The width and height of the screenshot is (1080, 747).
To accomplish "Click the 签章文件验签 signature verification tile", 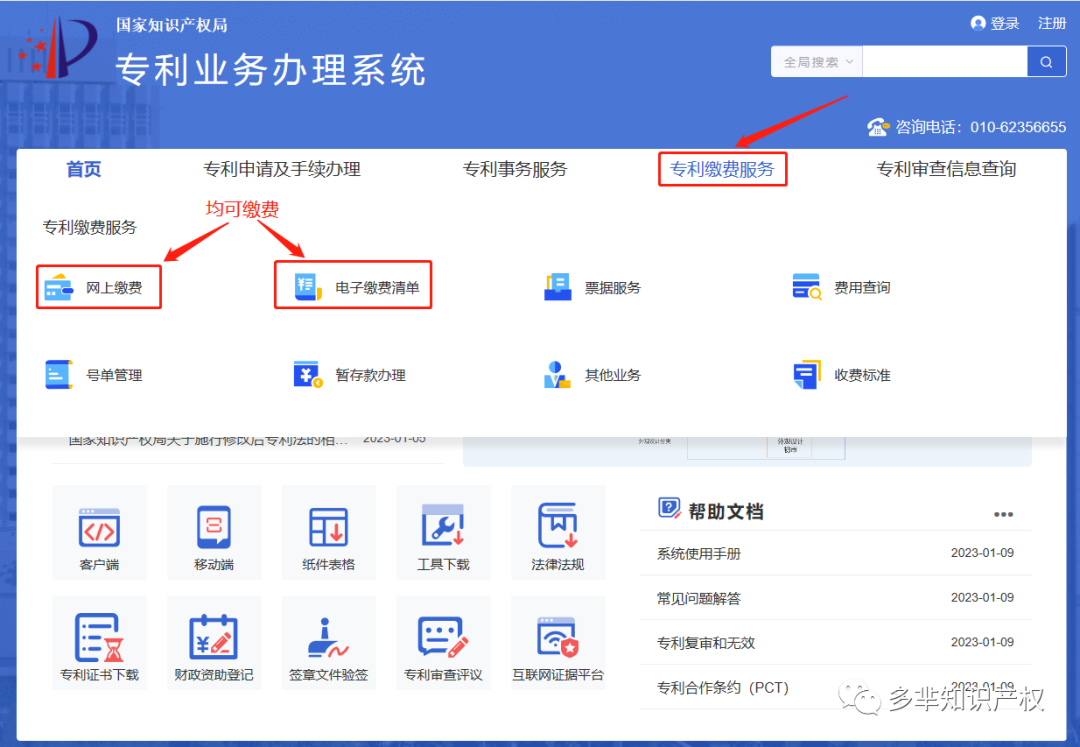I will click(x=329, y=643).
